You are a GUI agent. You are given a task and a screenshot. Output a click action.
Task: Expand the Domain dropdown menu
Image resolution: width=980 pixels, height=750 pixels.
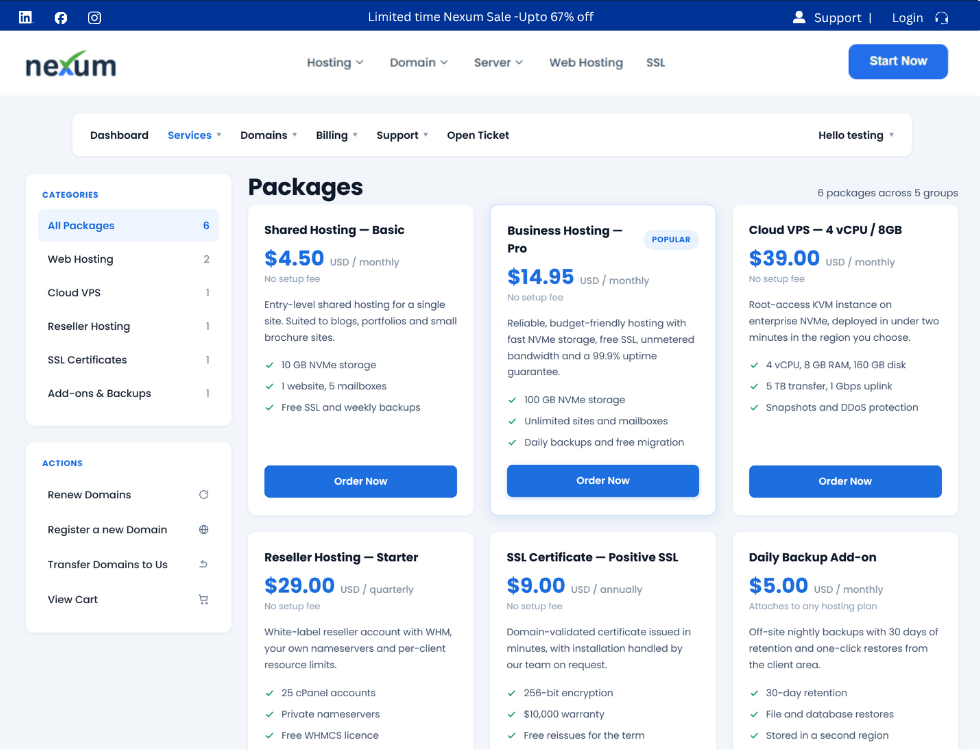tap(419, 62)
